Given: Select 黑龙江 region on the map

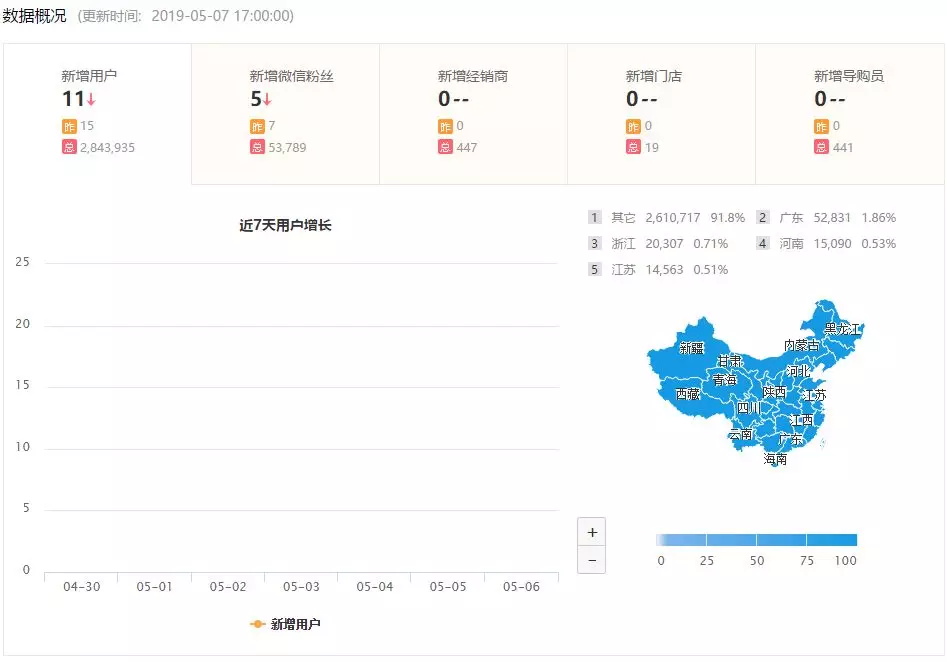Looking at the screenshot, I should [x=843, y=329].
